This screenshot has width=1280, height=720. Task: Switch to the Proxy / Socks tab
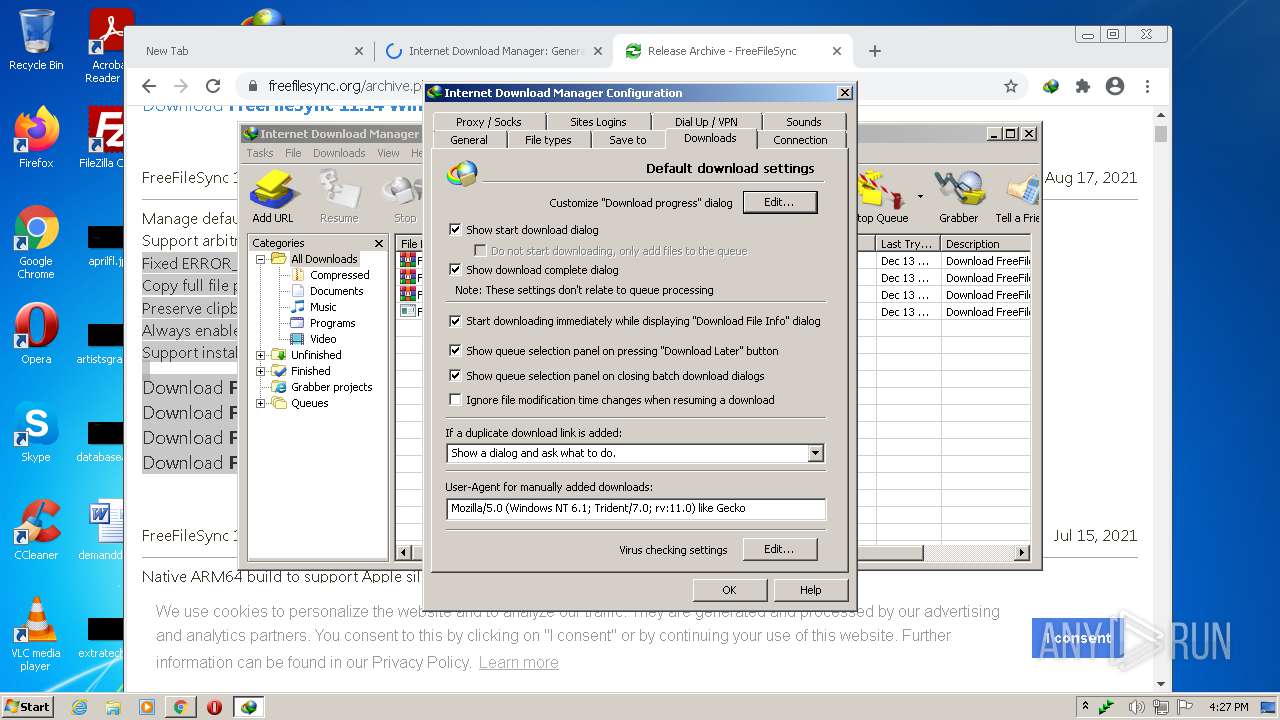coord(488,122)
